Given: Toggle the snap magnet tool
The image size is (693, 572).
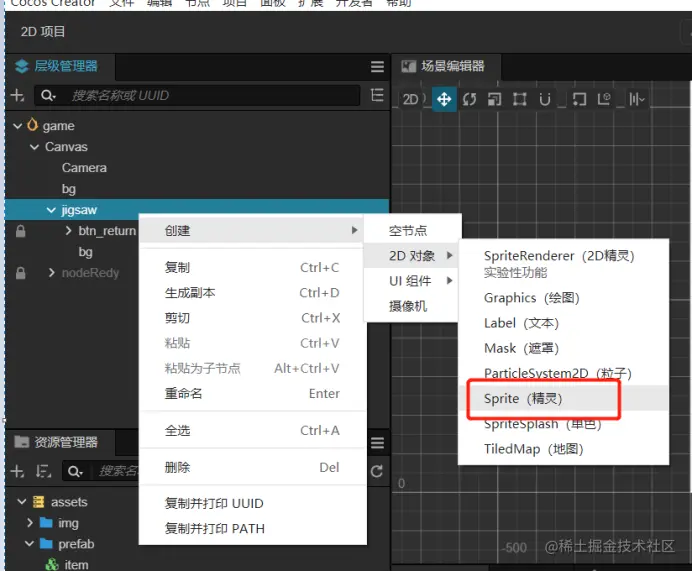Looking at the screenshot, I should 545,99.
